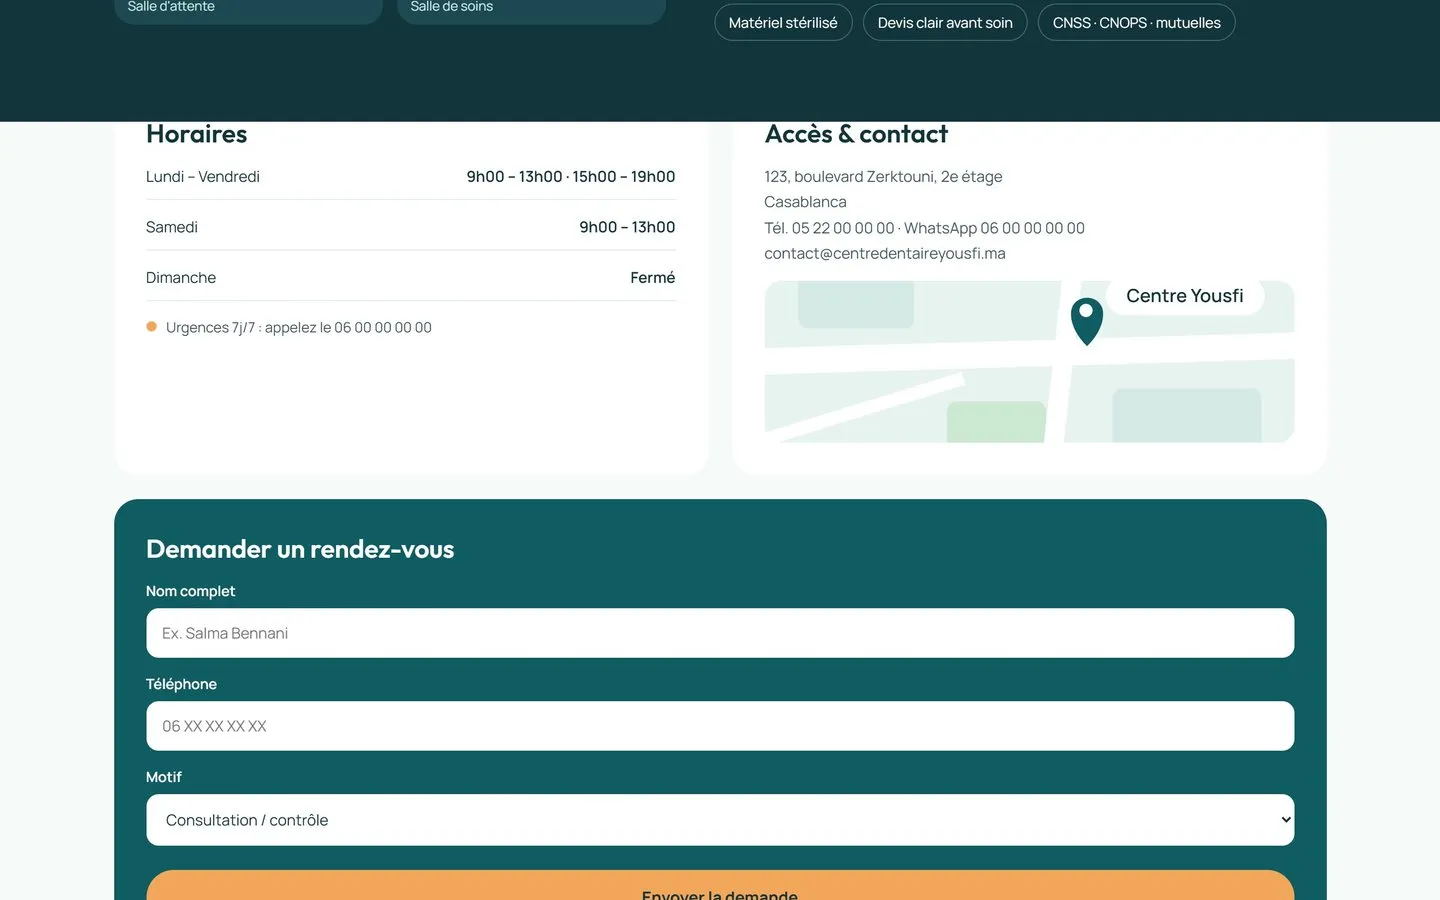Click the Demander un rendez-vous heading
Screen dimensions: 1440x900
point(300,549)
